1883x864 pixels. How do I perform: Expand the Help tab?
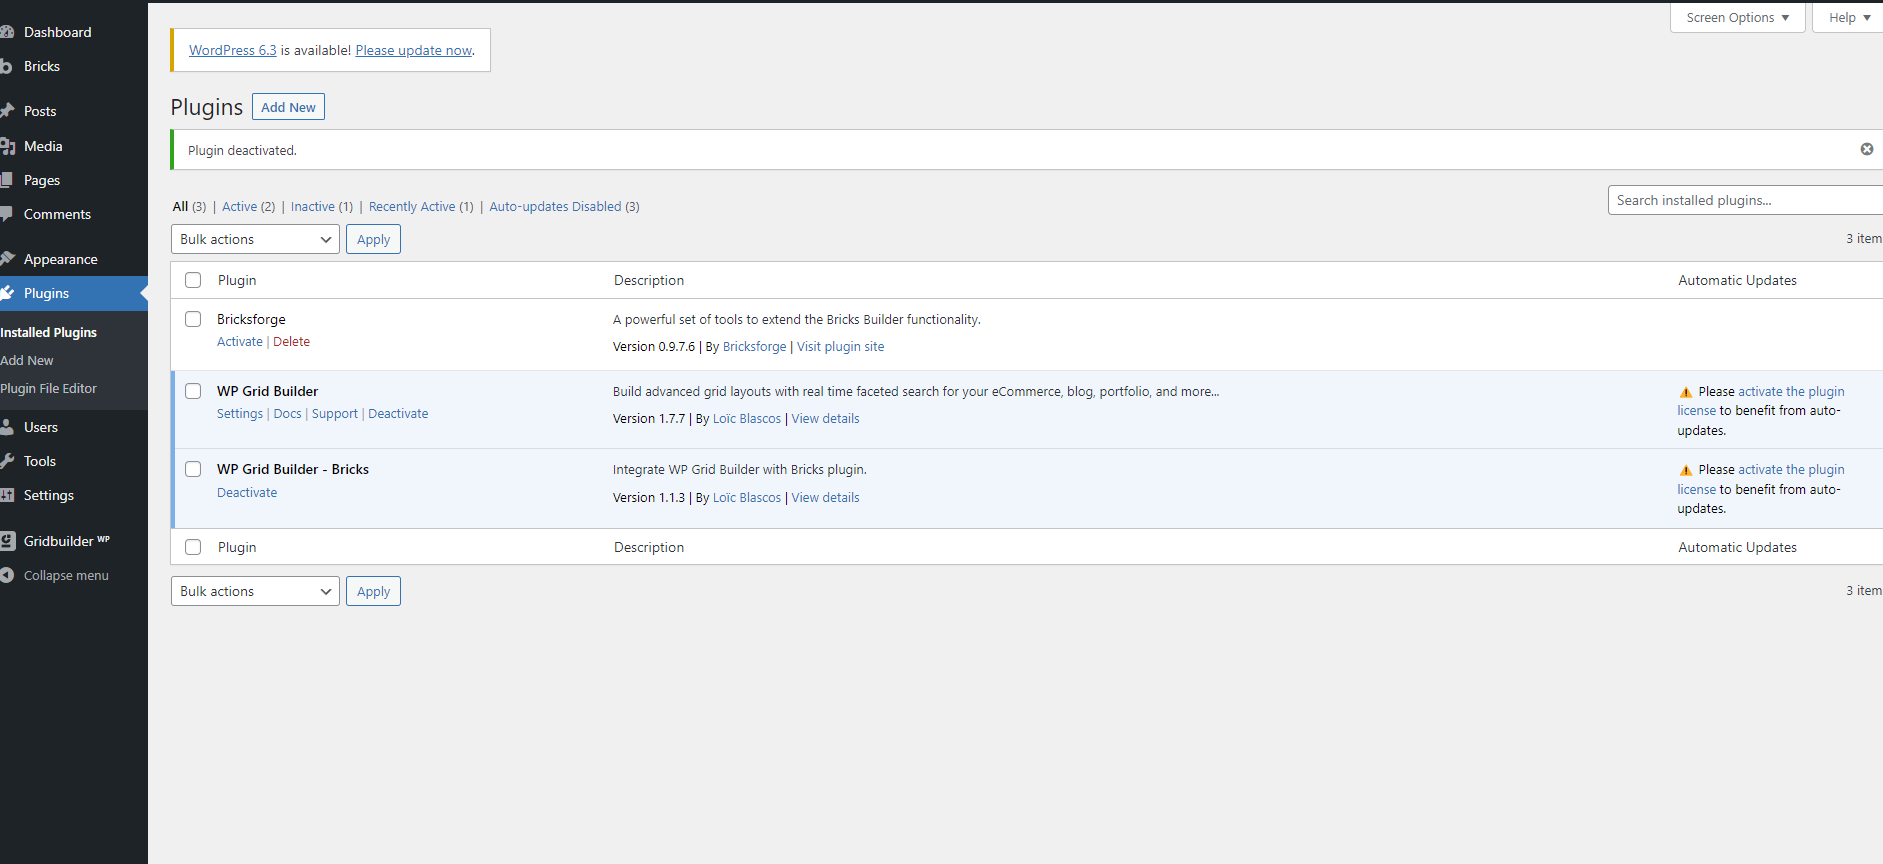(x=1848, y=17)
